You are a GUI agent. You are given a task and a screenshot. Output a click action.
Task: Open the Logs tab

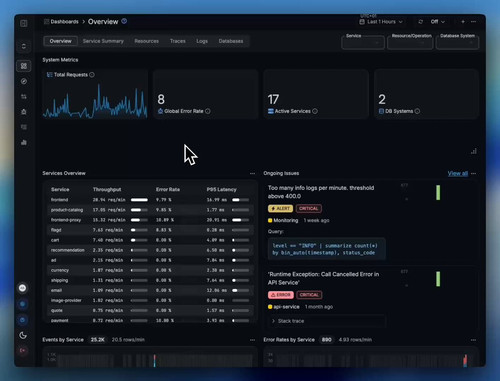tap(202, 41)
